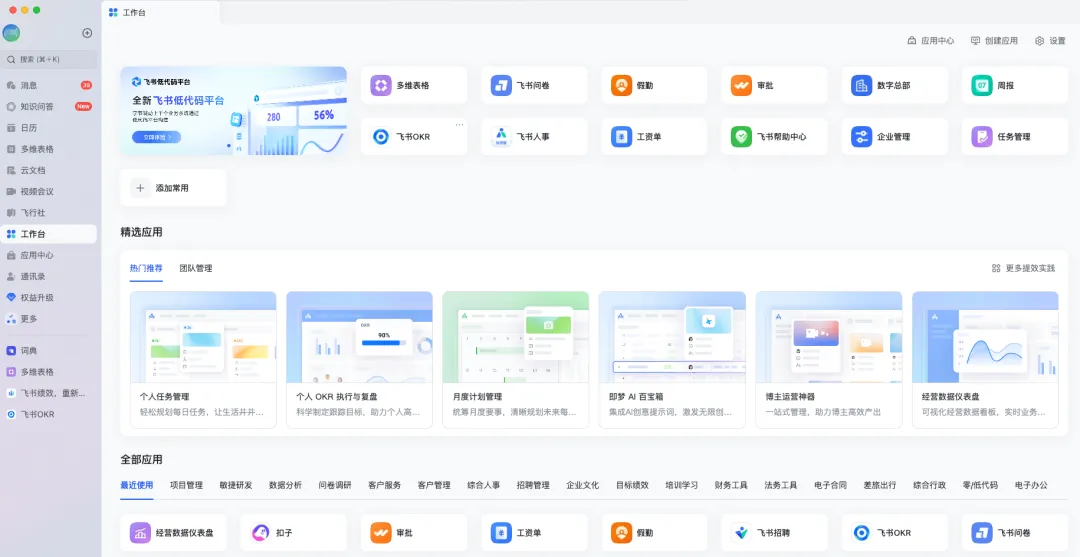Open the 扣子 app in recent apps
1080x557 pixels.
pyautogui.click(x=293, y=533)
